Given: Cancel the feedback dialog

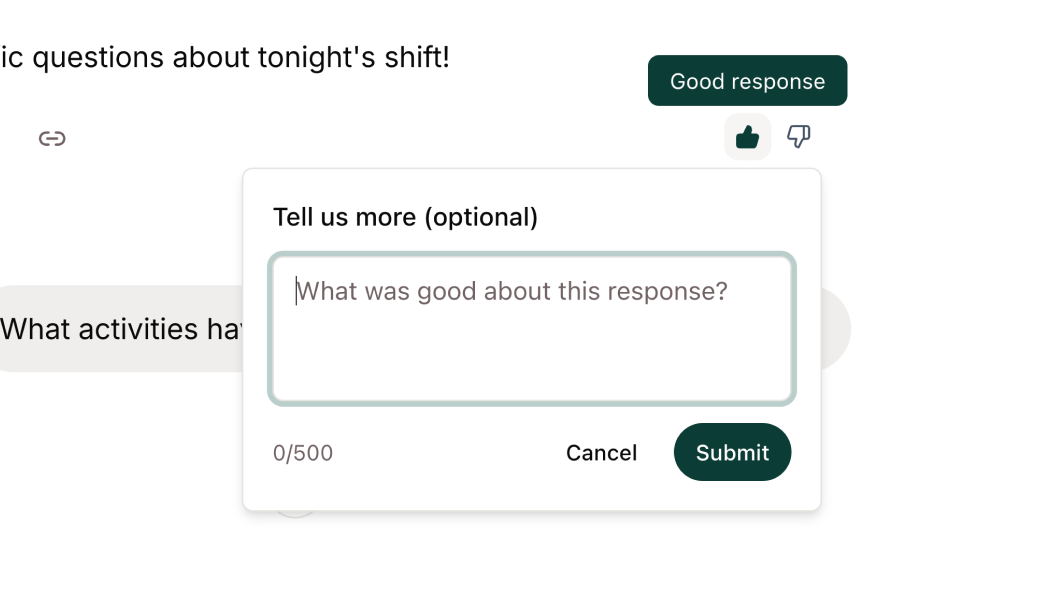Looking at the screenshot, I should click(x=601, y=452).
